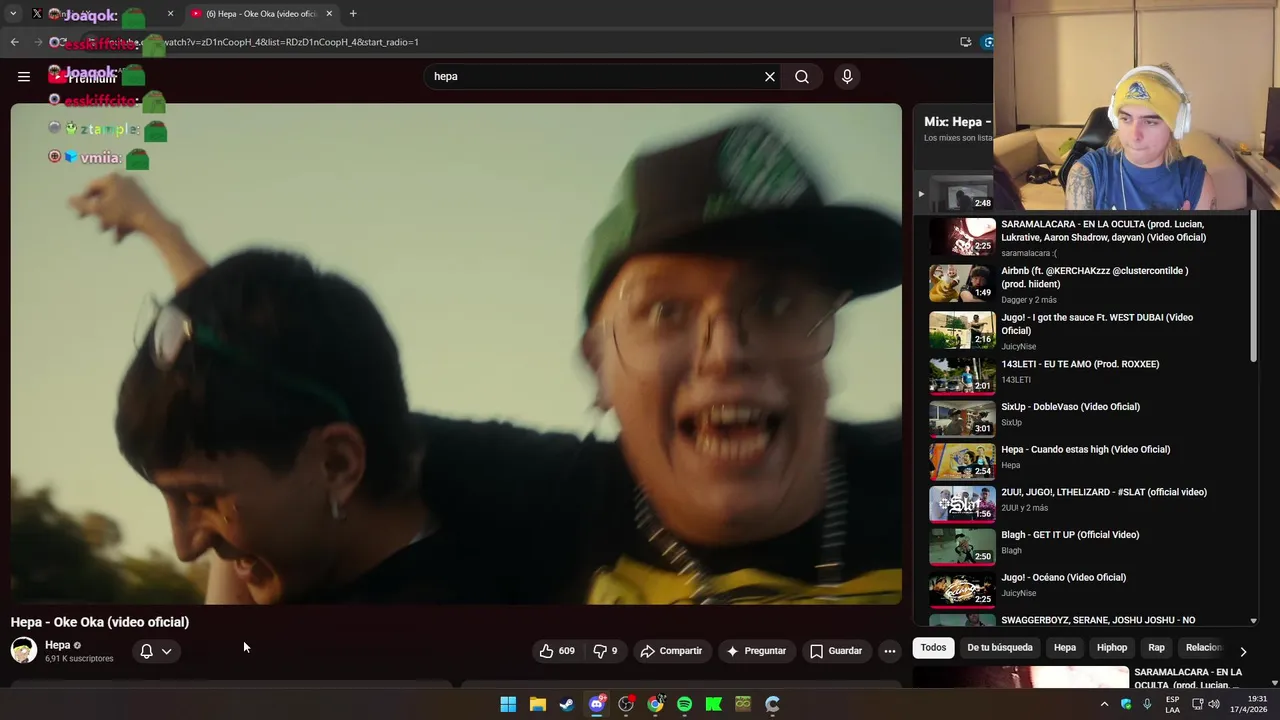The image size is (1280, 720).
Task: Play Blagh - GET IT UP video
Action: 1085,545
